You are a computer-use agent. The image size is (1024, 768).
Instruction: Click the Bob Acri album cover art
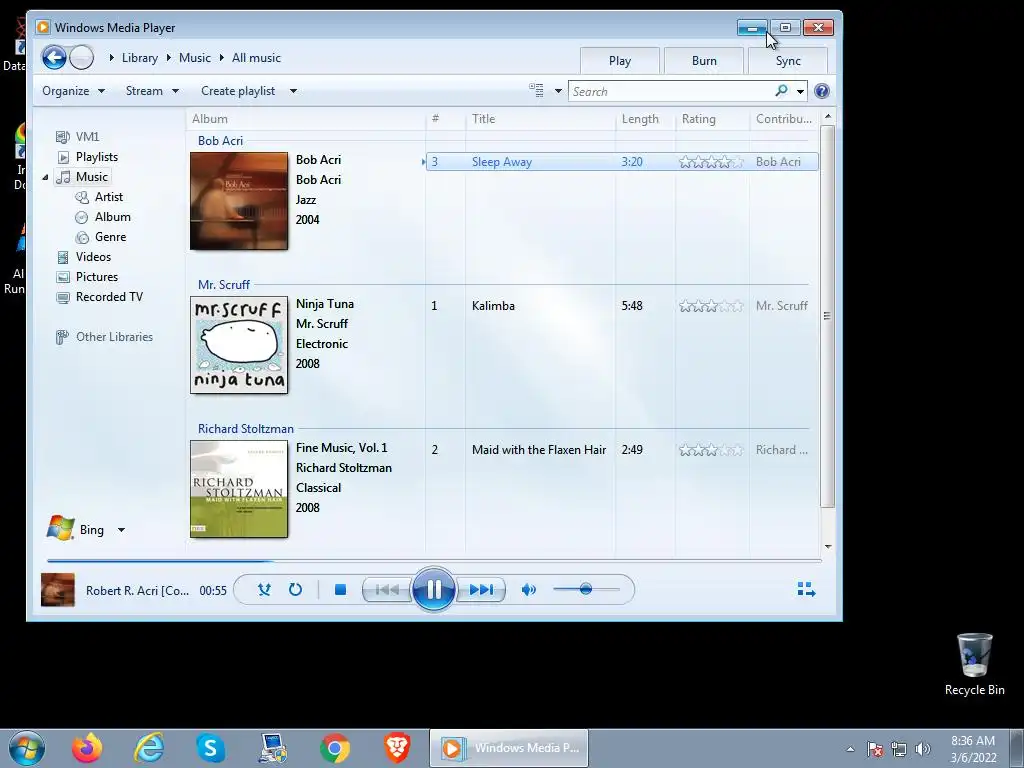(x=239, y=201)
